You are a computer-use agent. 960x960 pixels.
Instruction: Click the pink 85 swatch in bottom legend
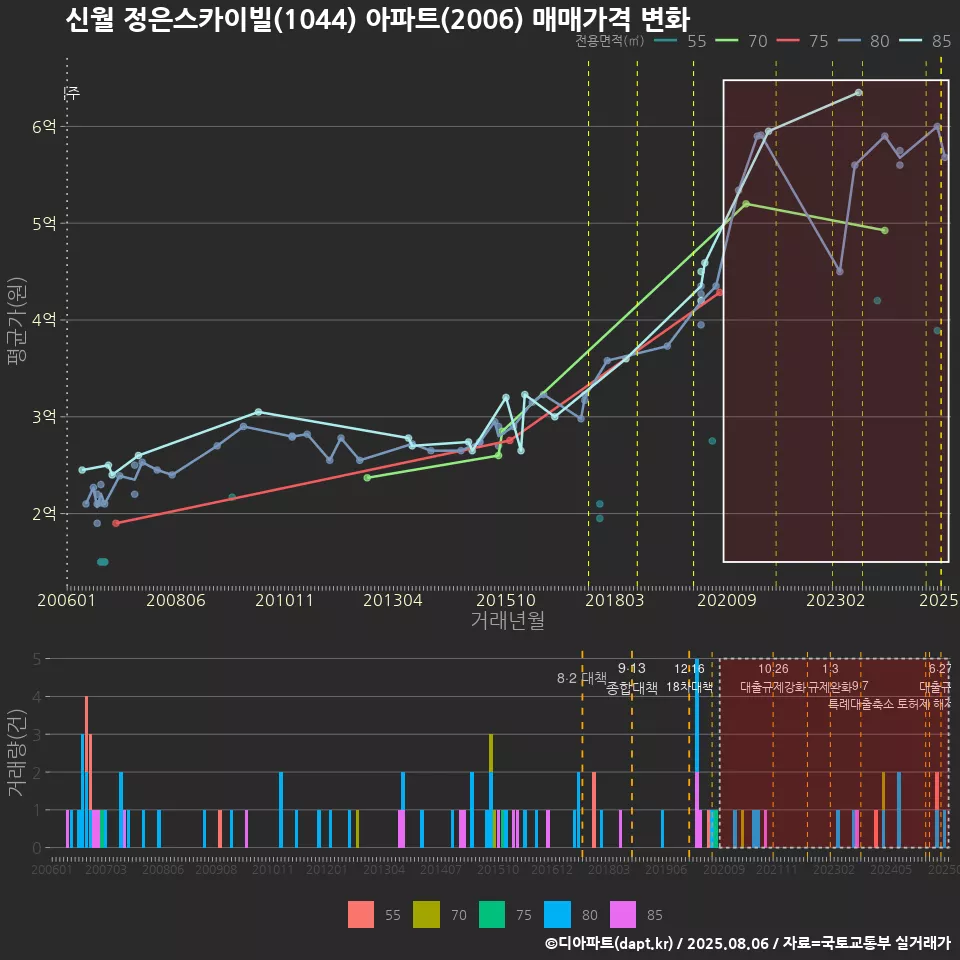click(623, 915)
